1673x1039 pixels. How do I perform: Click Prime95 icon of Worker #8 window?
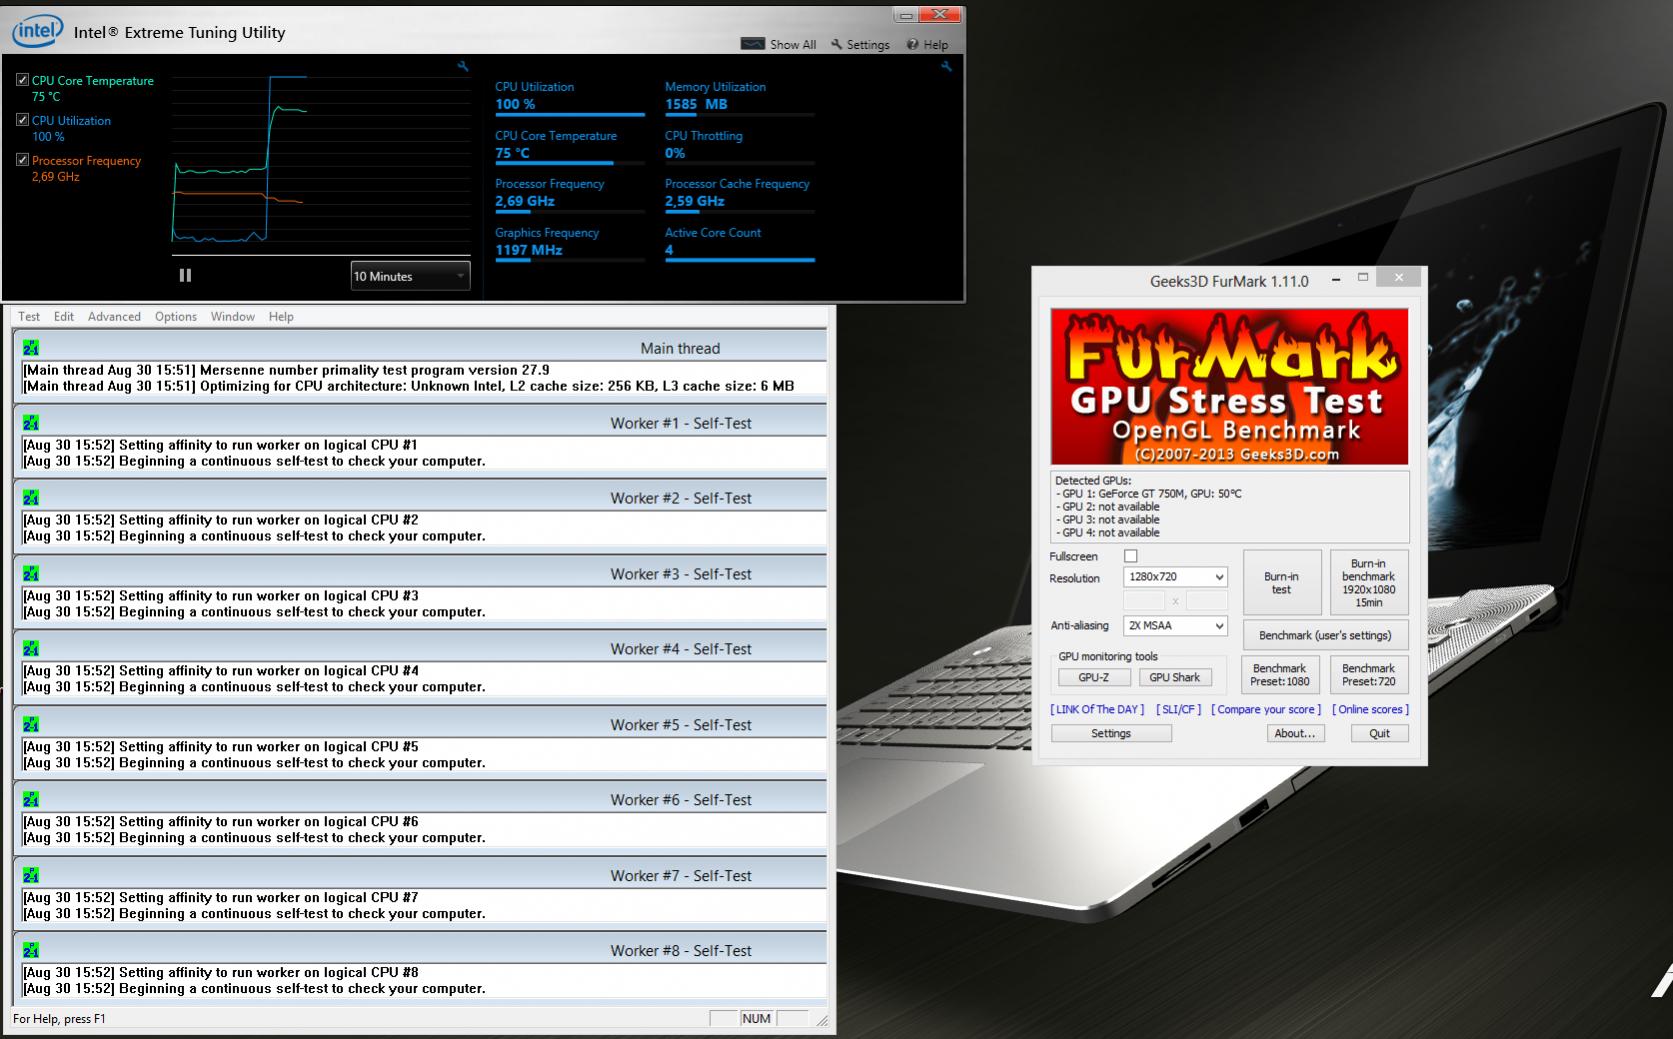31,951
